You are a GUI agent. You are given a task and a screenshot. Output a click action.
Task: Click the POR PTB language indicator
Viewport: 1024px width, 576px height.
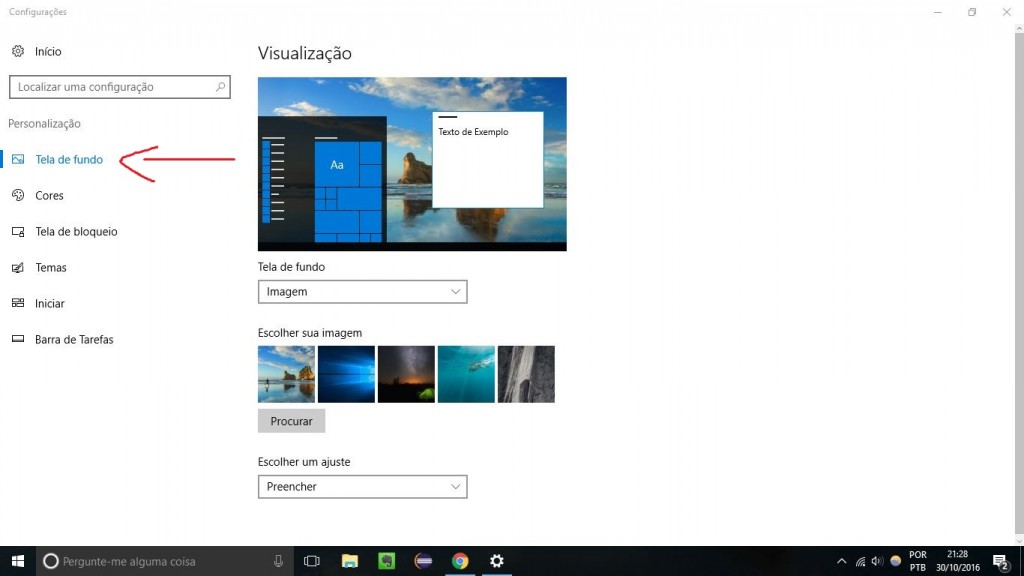click(x=918, y=561)
